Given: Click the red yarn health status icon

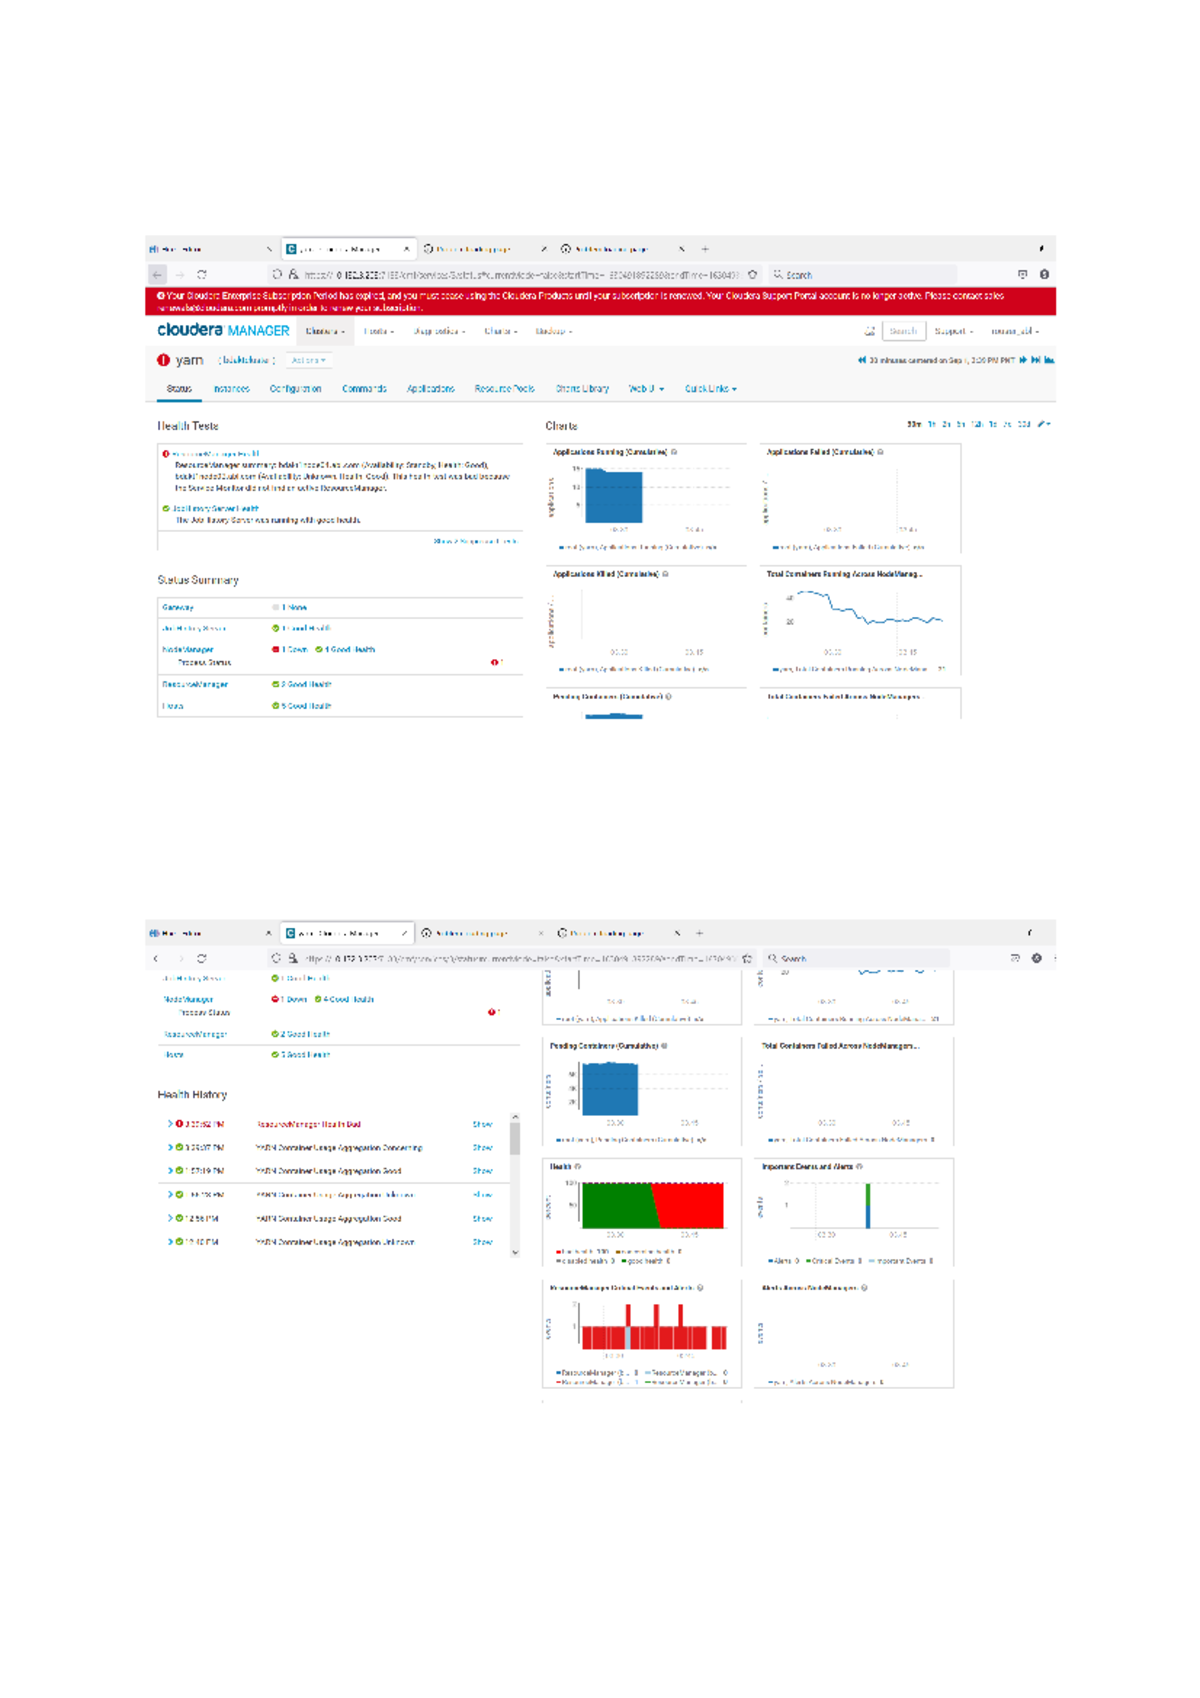Looking at the screenshot, I should click(x=163, y=360).
